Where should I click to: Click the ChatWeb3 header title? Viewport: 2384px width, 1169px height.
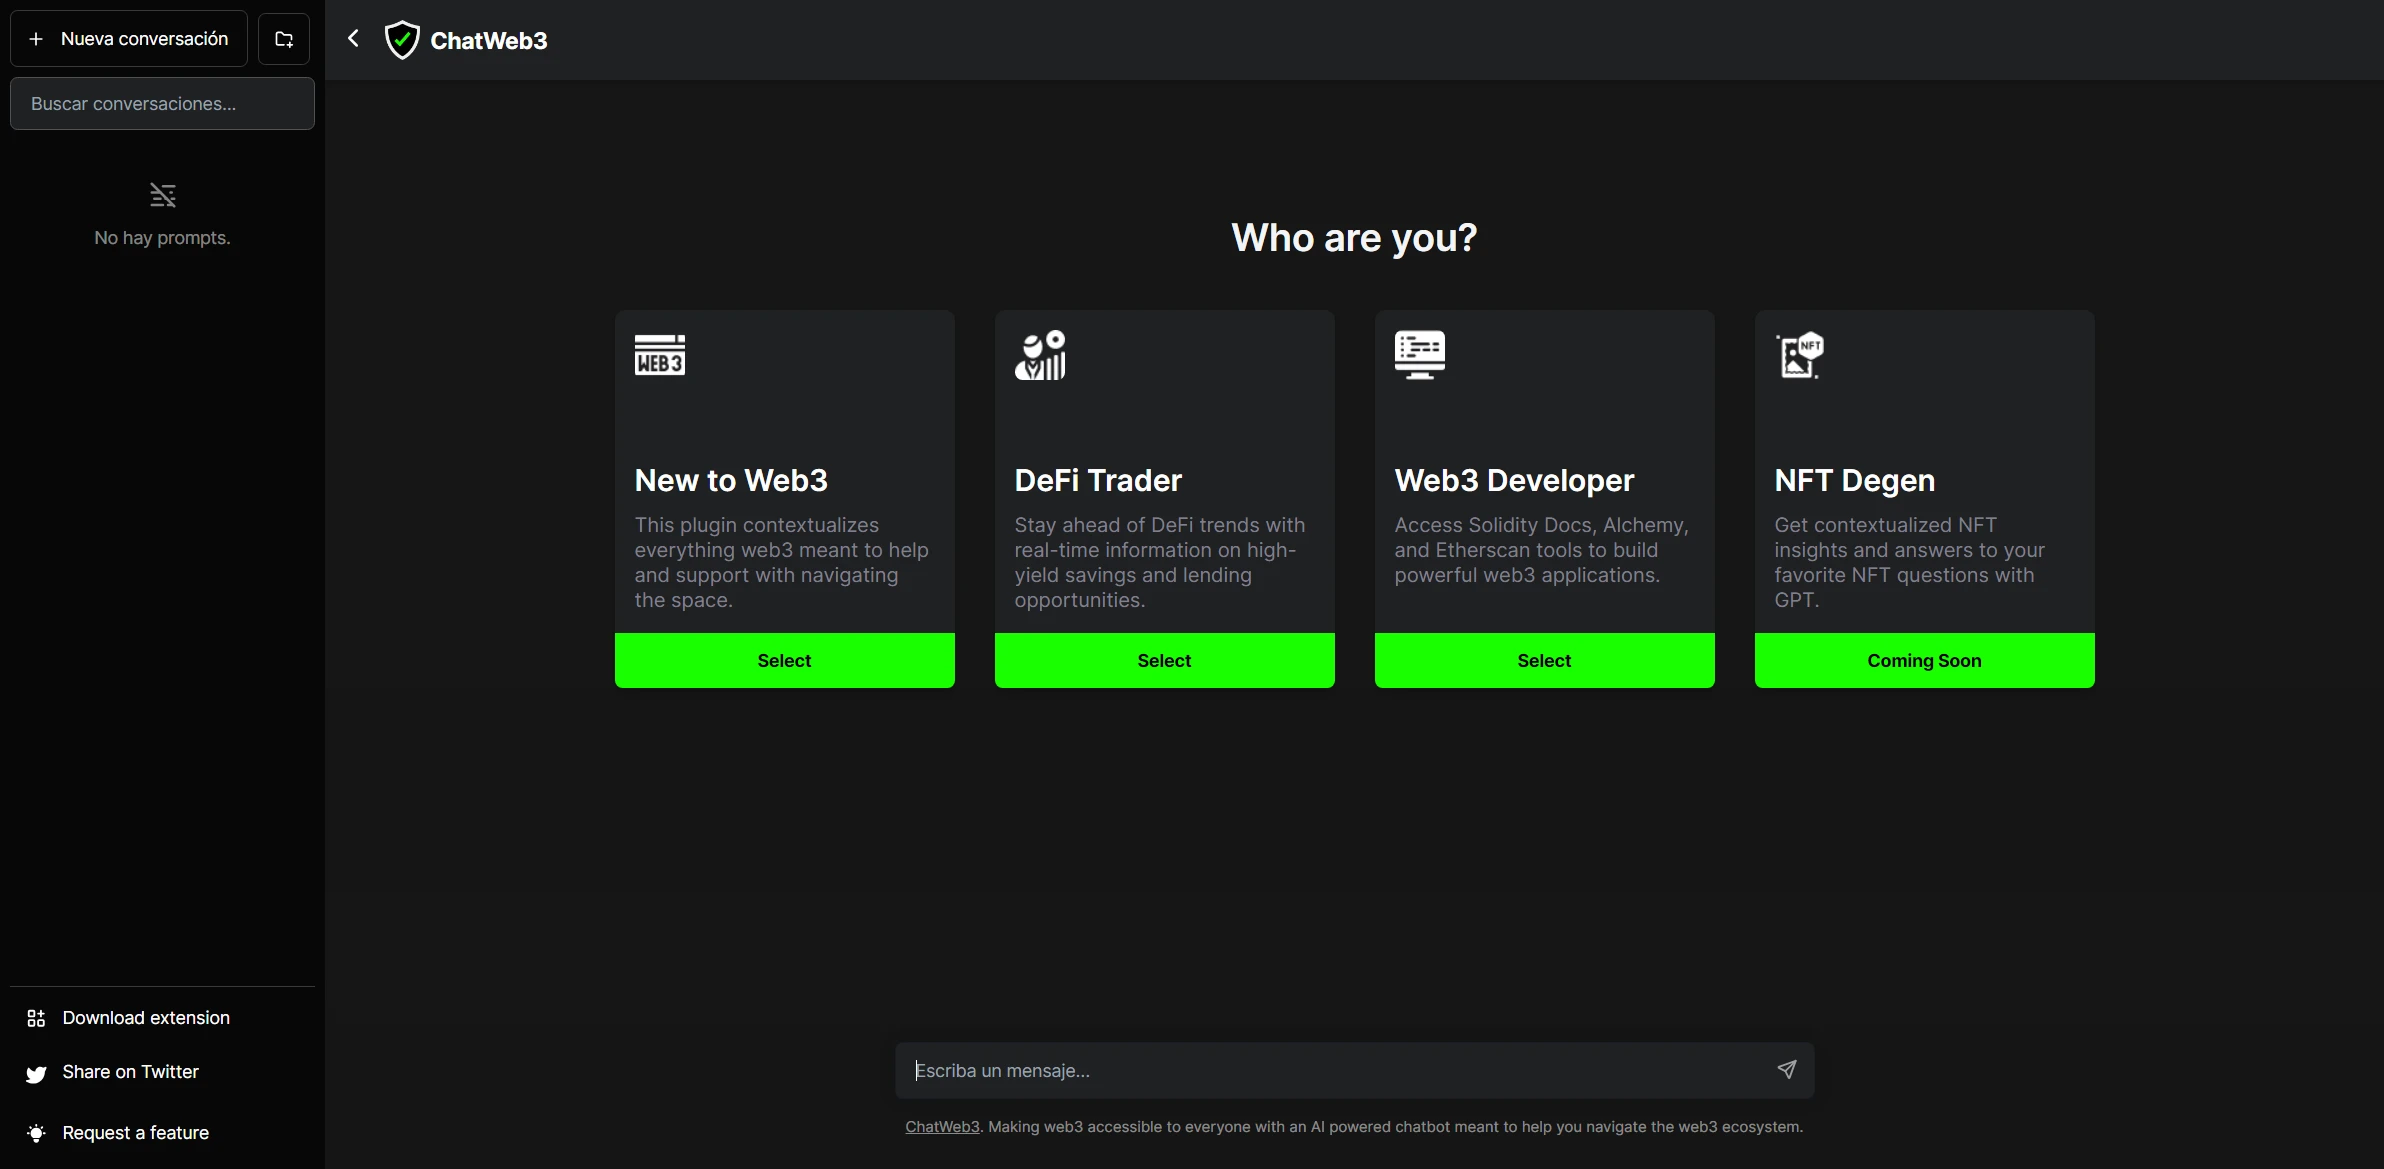pyautogui.click(x=489, y=41)
